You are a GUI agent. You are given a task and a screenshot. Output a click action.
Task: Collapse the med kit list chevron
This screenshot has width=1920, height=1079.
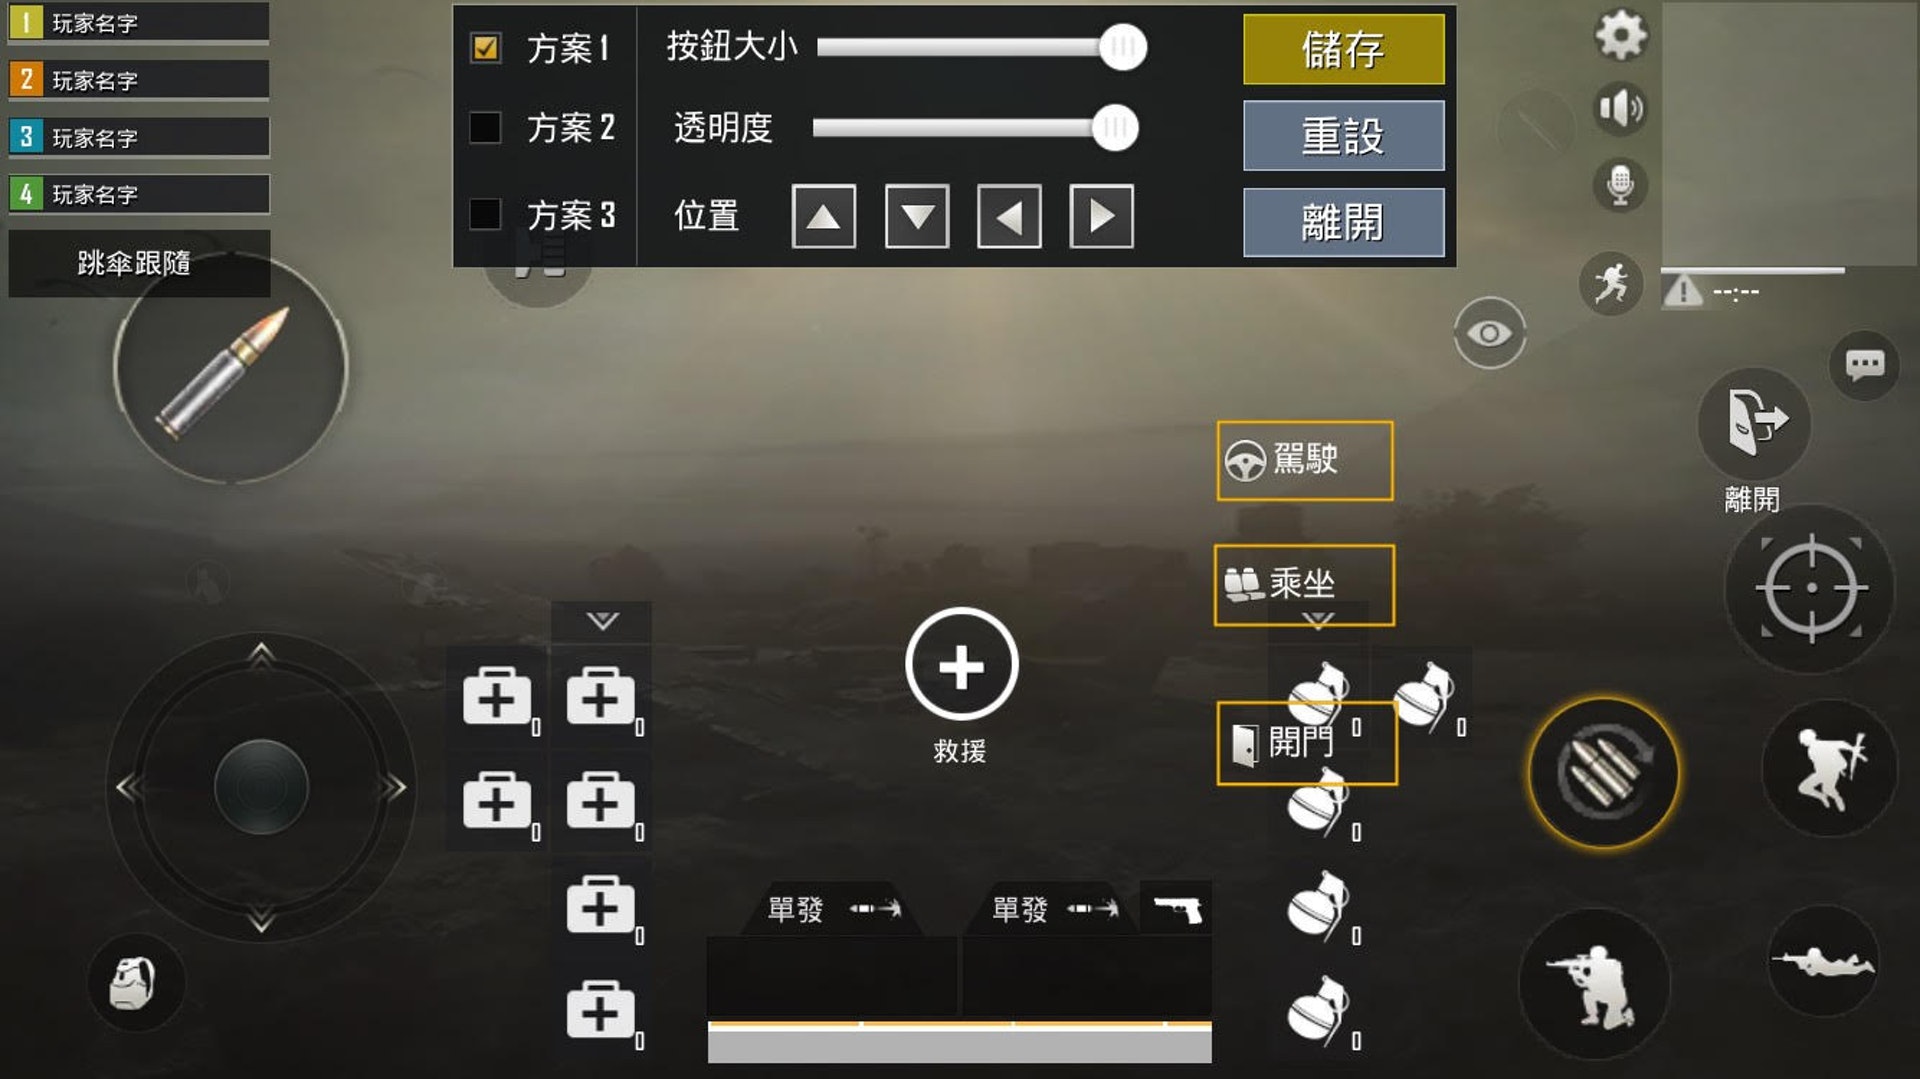pos(602,621)
